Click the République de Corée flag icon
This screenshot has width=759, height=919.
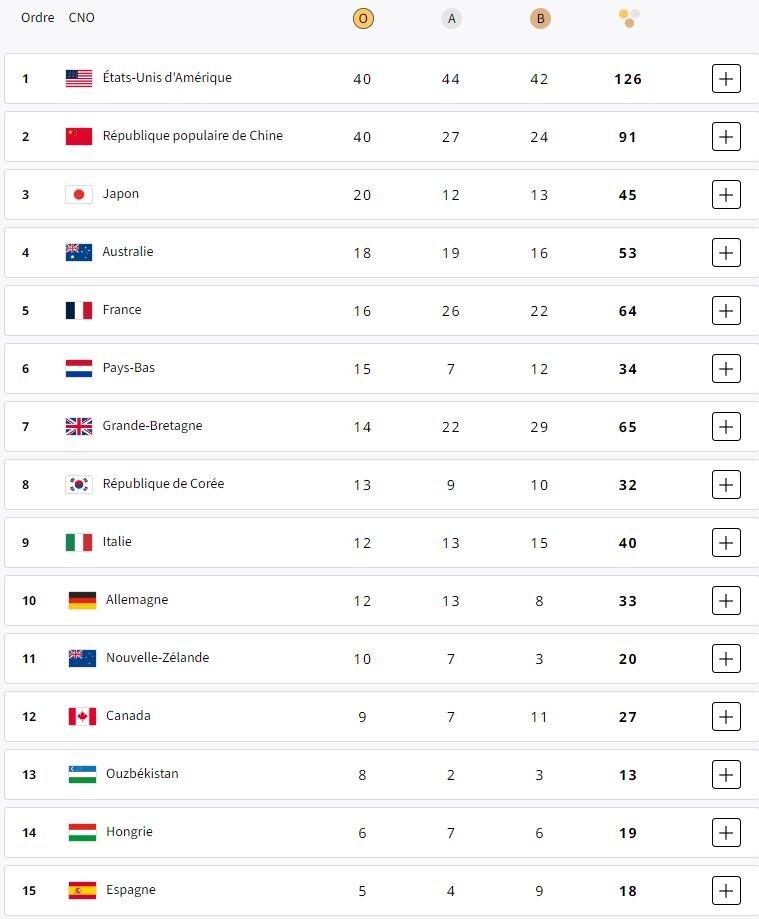[79, 485]
